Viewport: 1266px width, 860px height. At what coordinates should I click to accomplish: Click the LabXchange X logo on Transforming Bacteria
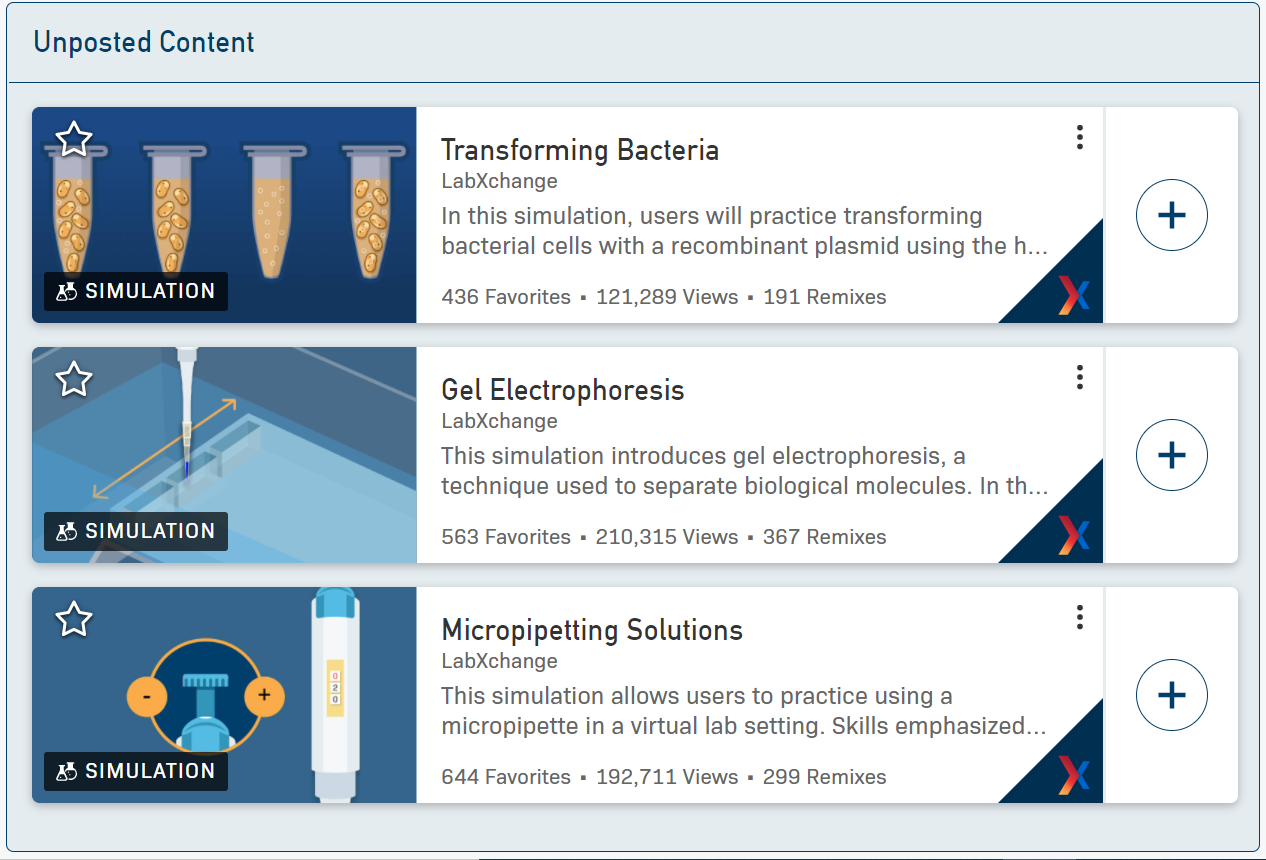[x=1074, y=296]
